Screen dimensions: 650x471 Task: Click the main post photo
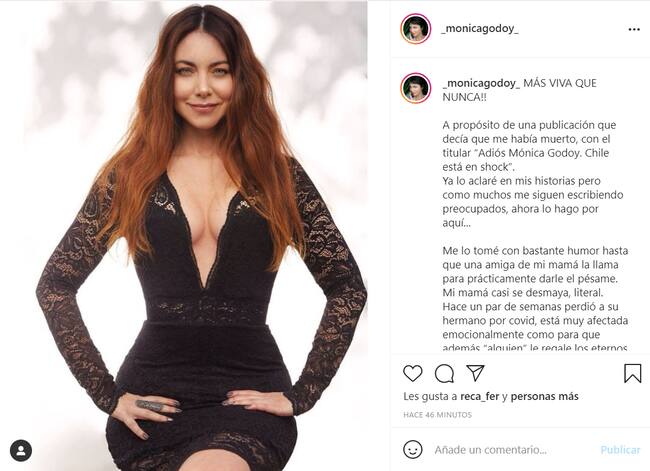195,236
